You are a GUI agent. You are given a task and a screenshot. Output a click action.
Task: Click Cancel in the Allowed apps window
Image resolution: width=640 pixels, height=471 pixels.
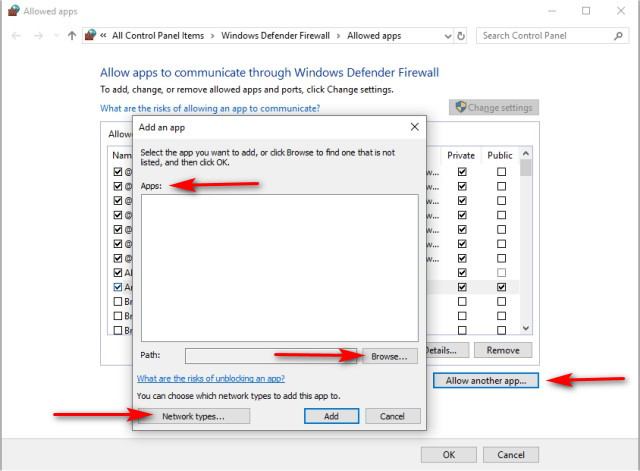[x=511, y=455]
